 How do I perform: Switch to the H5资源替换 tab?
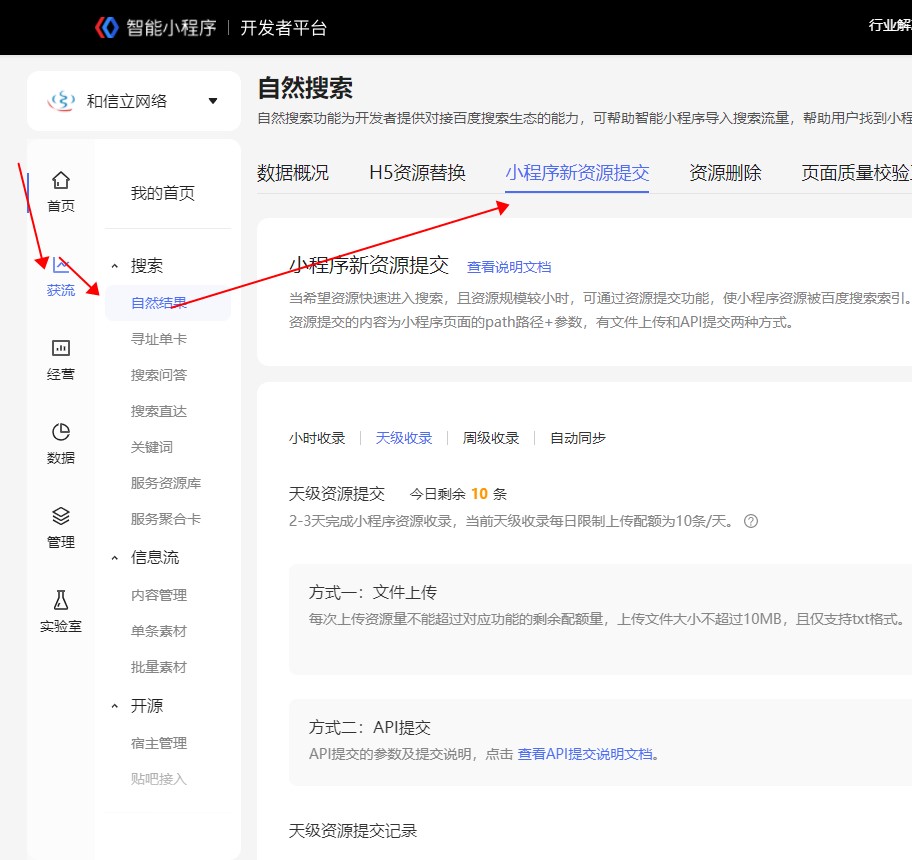click(x=417, y=173)
